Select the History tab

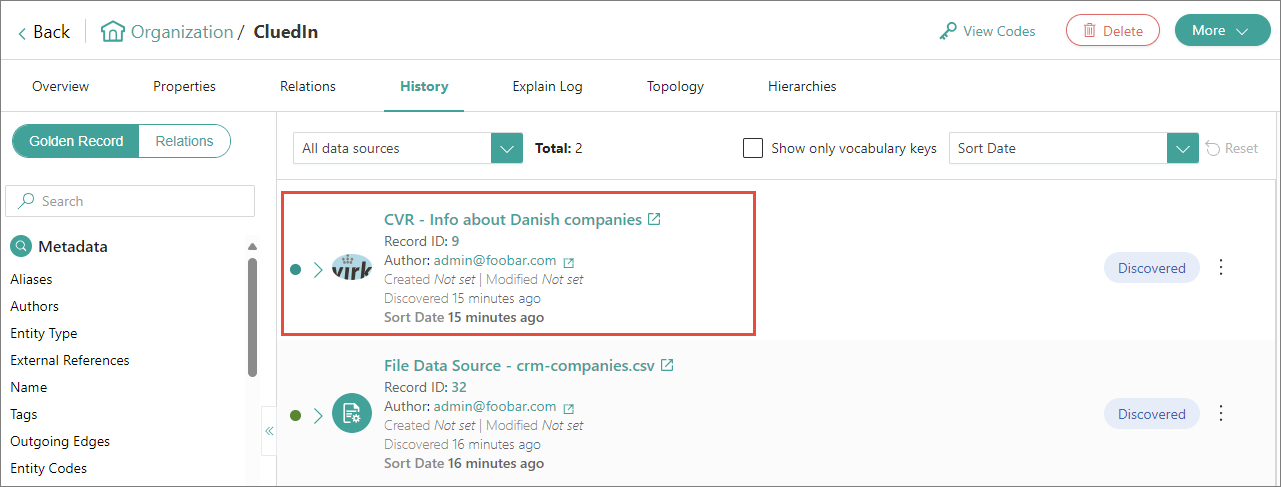(424, 86)
